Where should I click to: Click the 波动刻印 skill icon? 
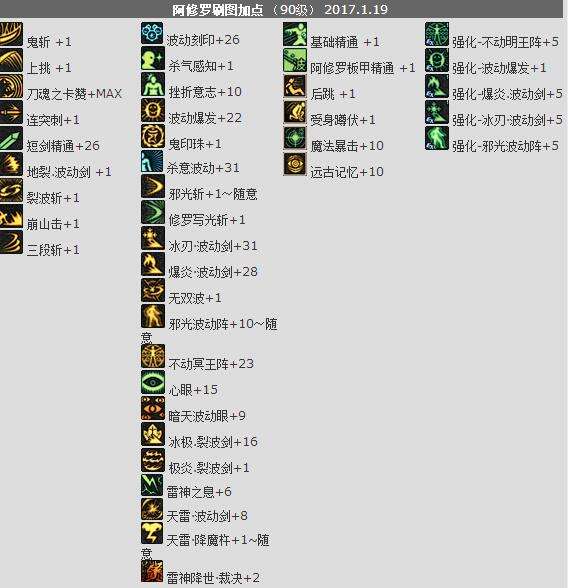tap(153, 34)
